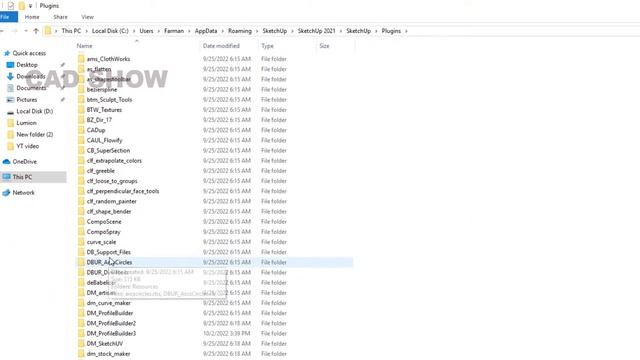Click 10/2/2022 3:39 PM date cell
Viewport: 640px width, 360px height.
tap(227, 333)
